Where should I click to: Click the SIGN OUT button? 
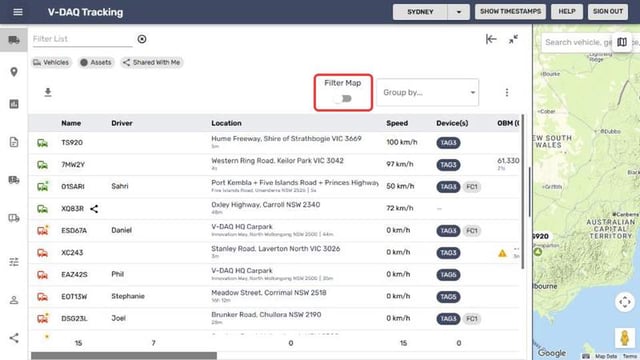[x=608, y=12]
